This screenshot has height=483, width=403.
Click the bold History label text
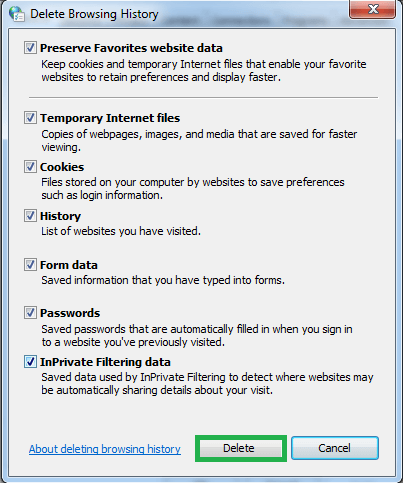click(x=60, y=216)
